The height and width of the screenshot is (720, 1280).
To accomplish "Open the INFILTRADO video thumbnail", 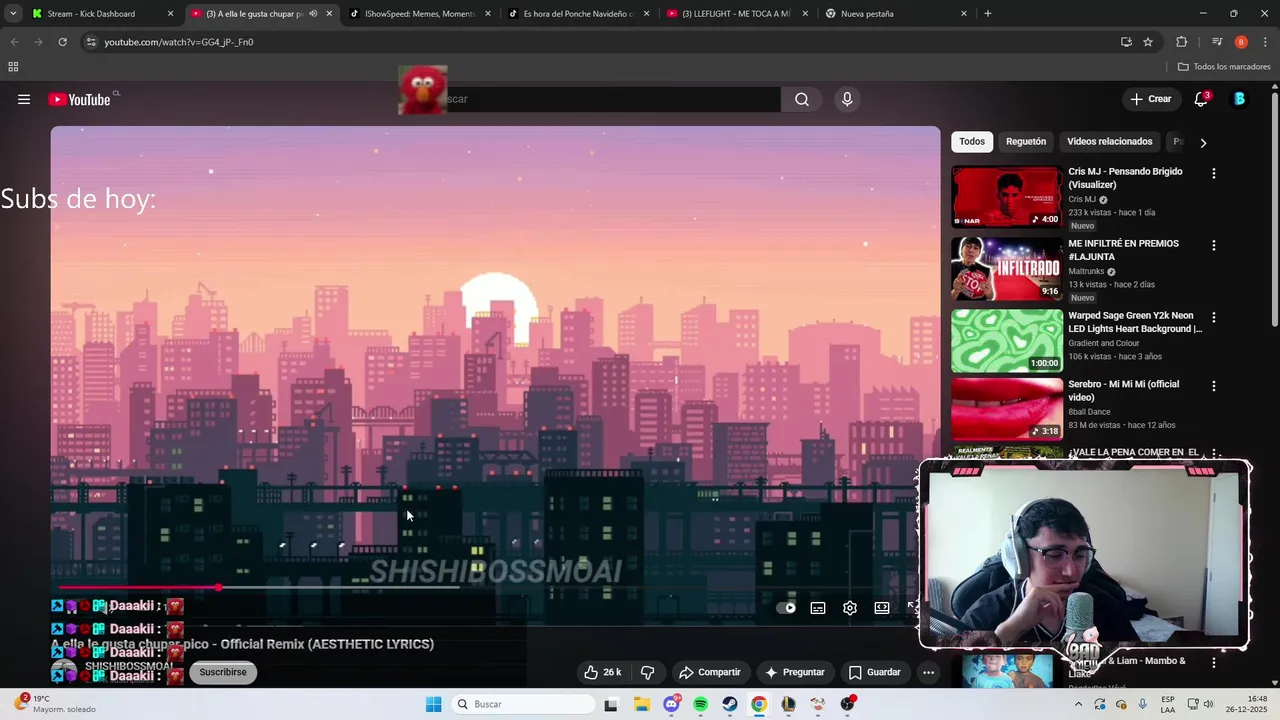I will 1007,269.
